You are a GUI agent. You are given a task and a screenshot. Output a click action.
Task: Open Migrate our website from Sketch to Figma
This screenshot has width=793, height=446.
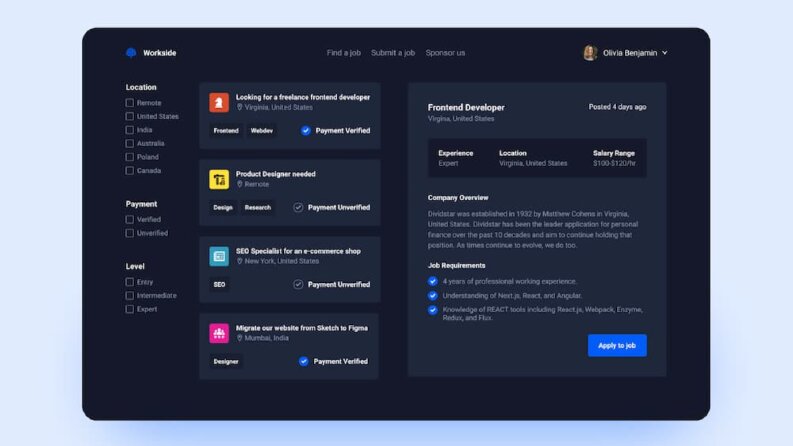pos(302,328)
